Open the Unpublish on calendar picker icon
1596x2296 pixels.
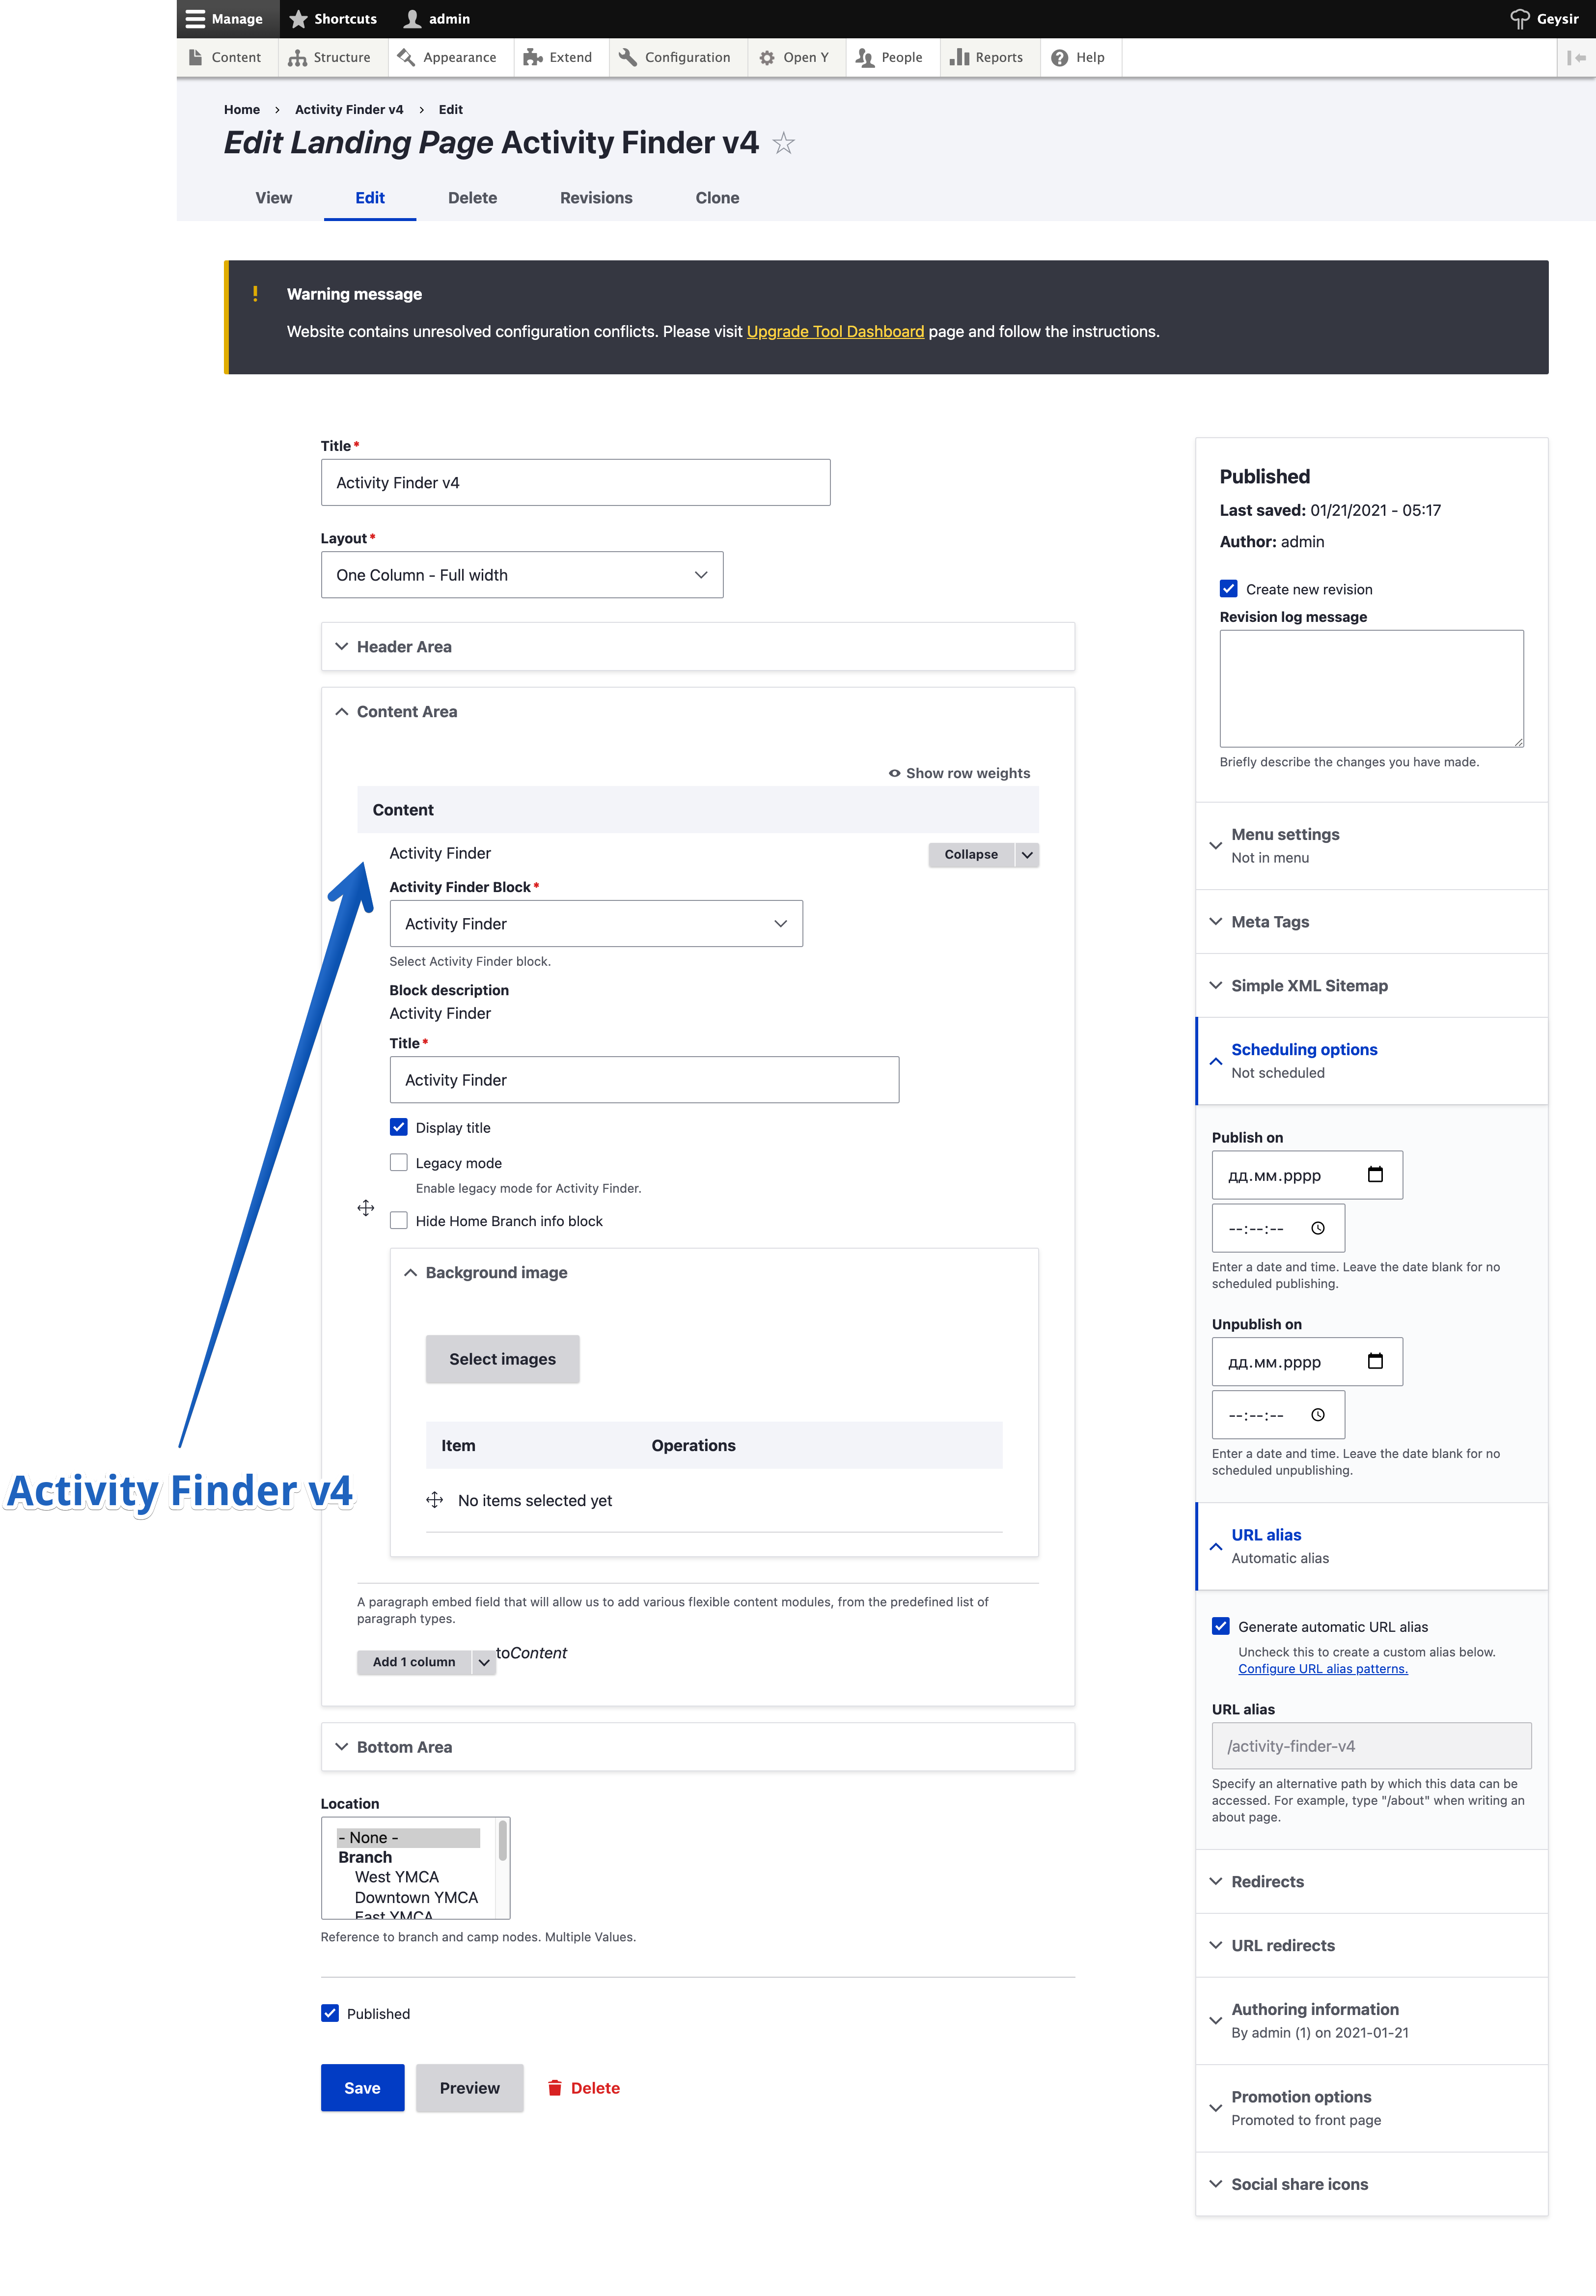(1375, 1361)
